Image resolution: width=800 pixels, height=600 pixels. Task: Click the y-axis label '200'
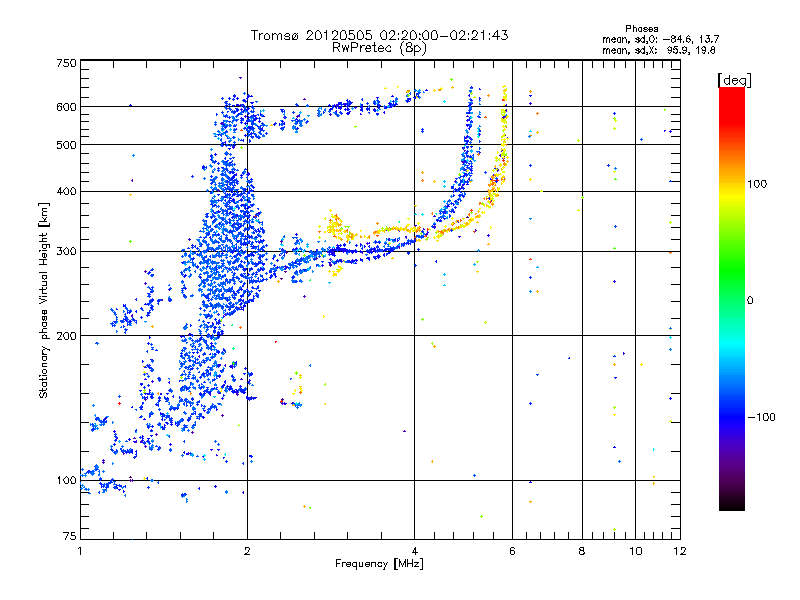(66, 336)
